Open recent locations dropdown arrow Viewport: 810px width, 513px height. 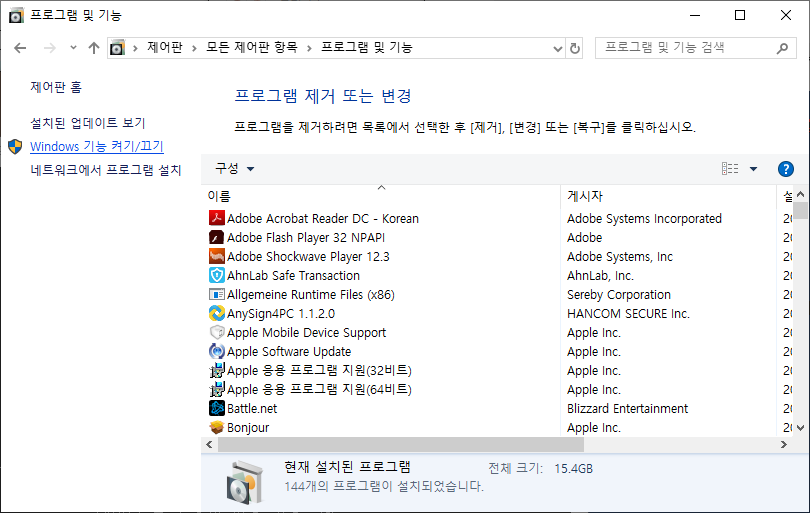[73, 48]
